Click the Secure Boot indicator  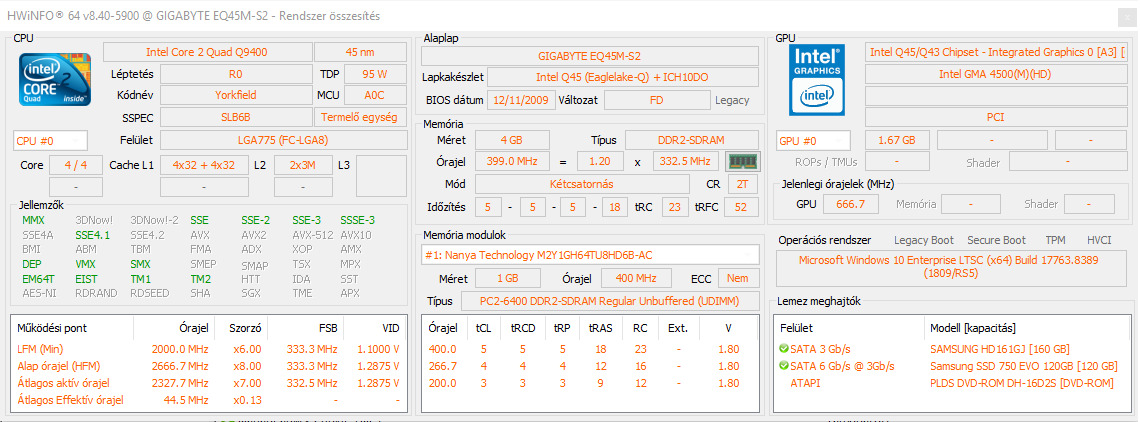click(x=997, y=240)
